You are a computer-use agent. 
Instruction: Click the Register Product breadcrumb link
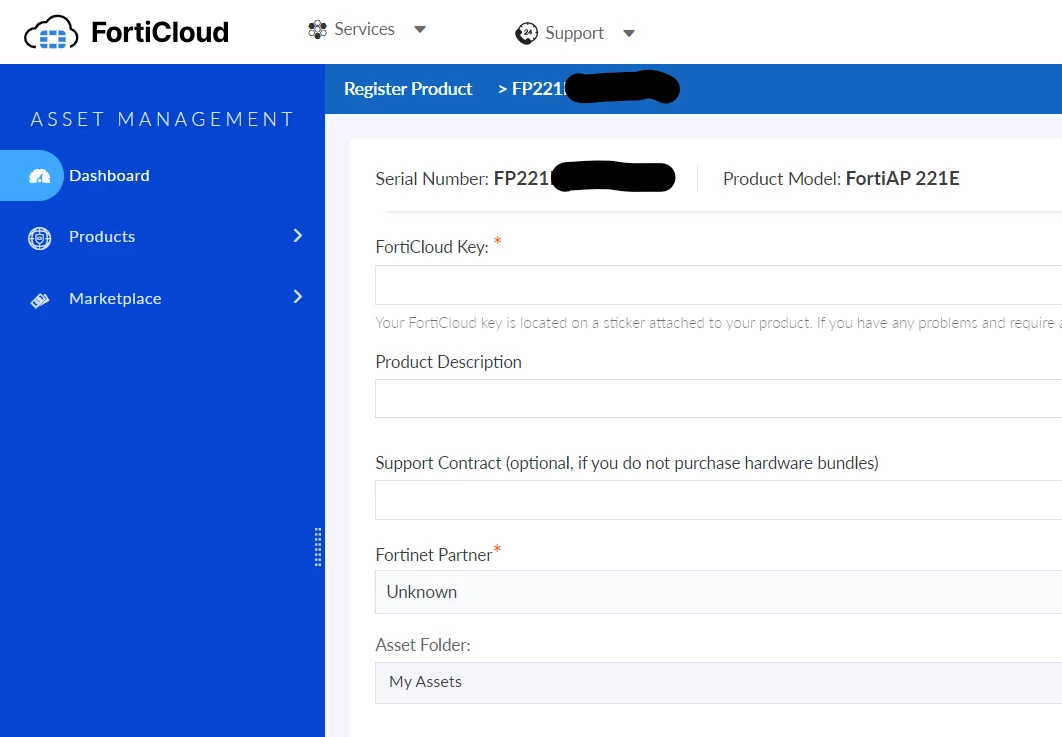pyautogui.click(x=408, y=89)
